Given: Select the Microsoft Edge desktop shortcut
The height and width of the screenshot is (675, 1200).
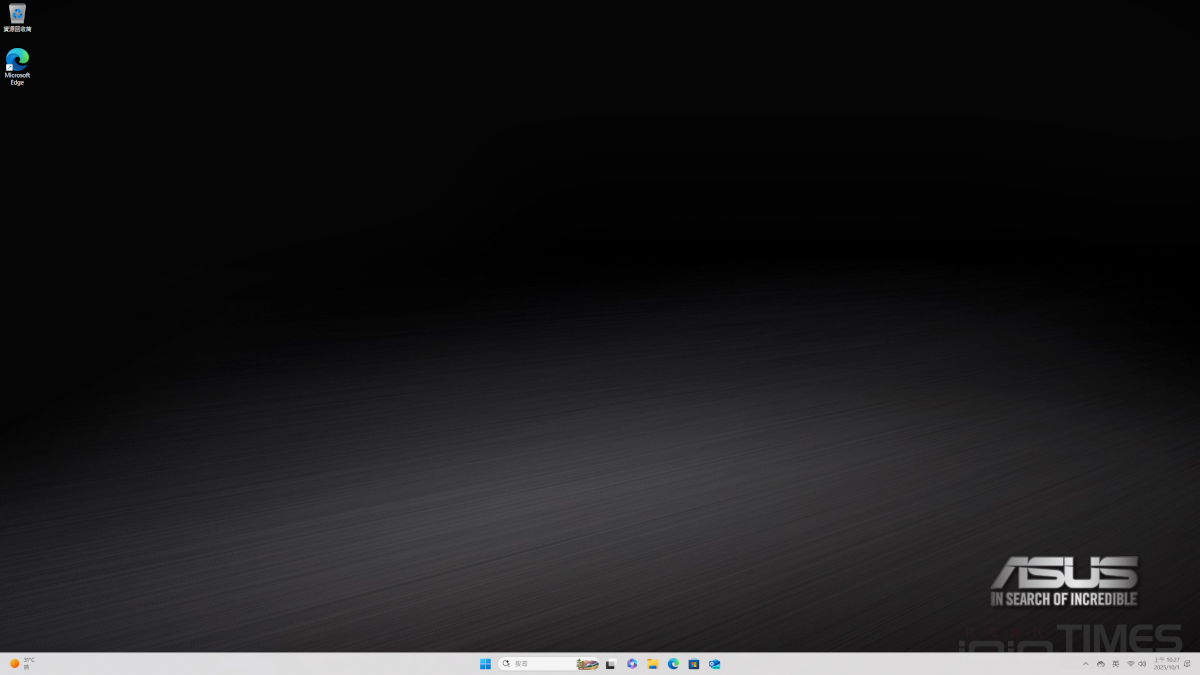Looking at the screenshot, I should (17, 62).
